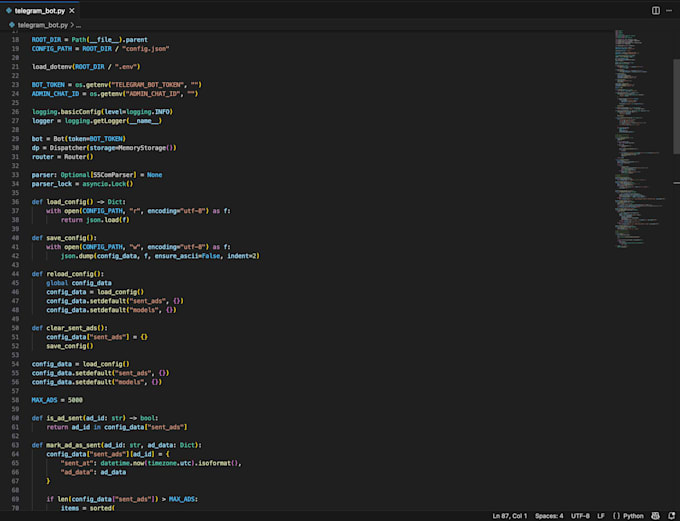680x521 pixels.
Task: Click 'global config_data' statement
Action: pos(79,283)
